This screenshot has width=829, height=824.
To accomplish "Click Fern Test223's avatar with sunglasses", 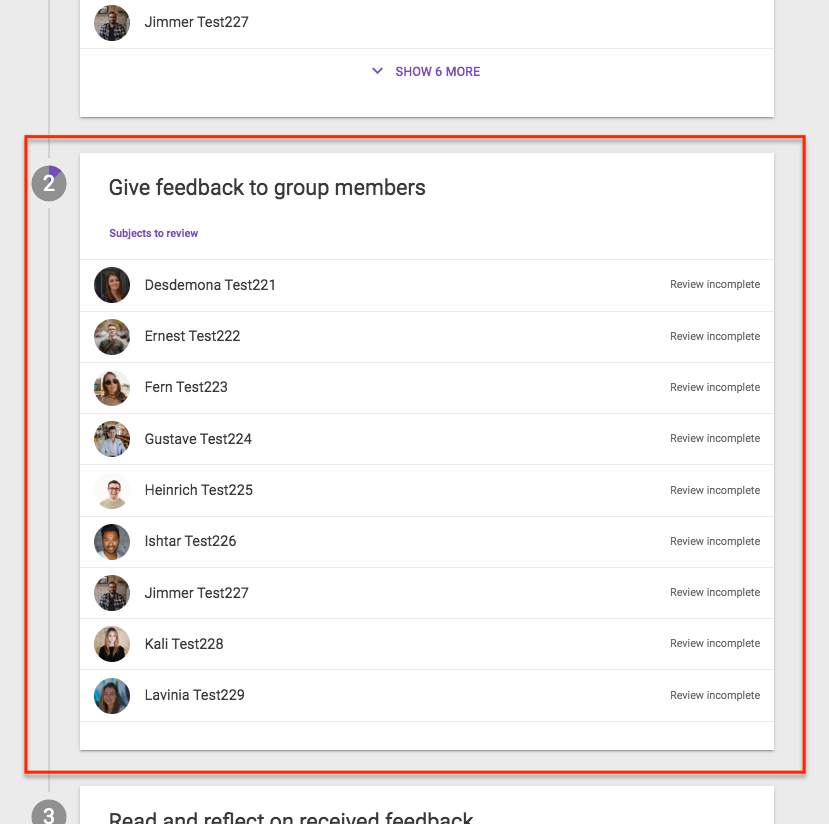I will (x=112, y=388).
